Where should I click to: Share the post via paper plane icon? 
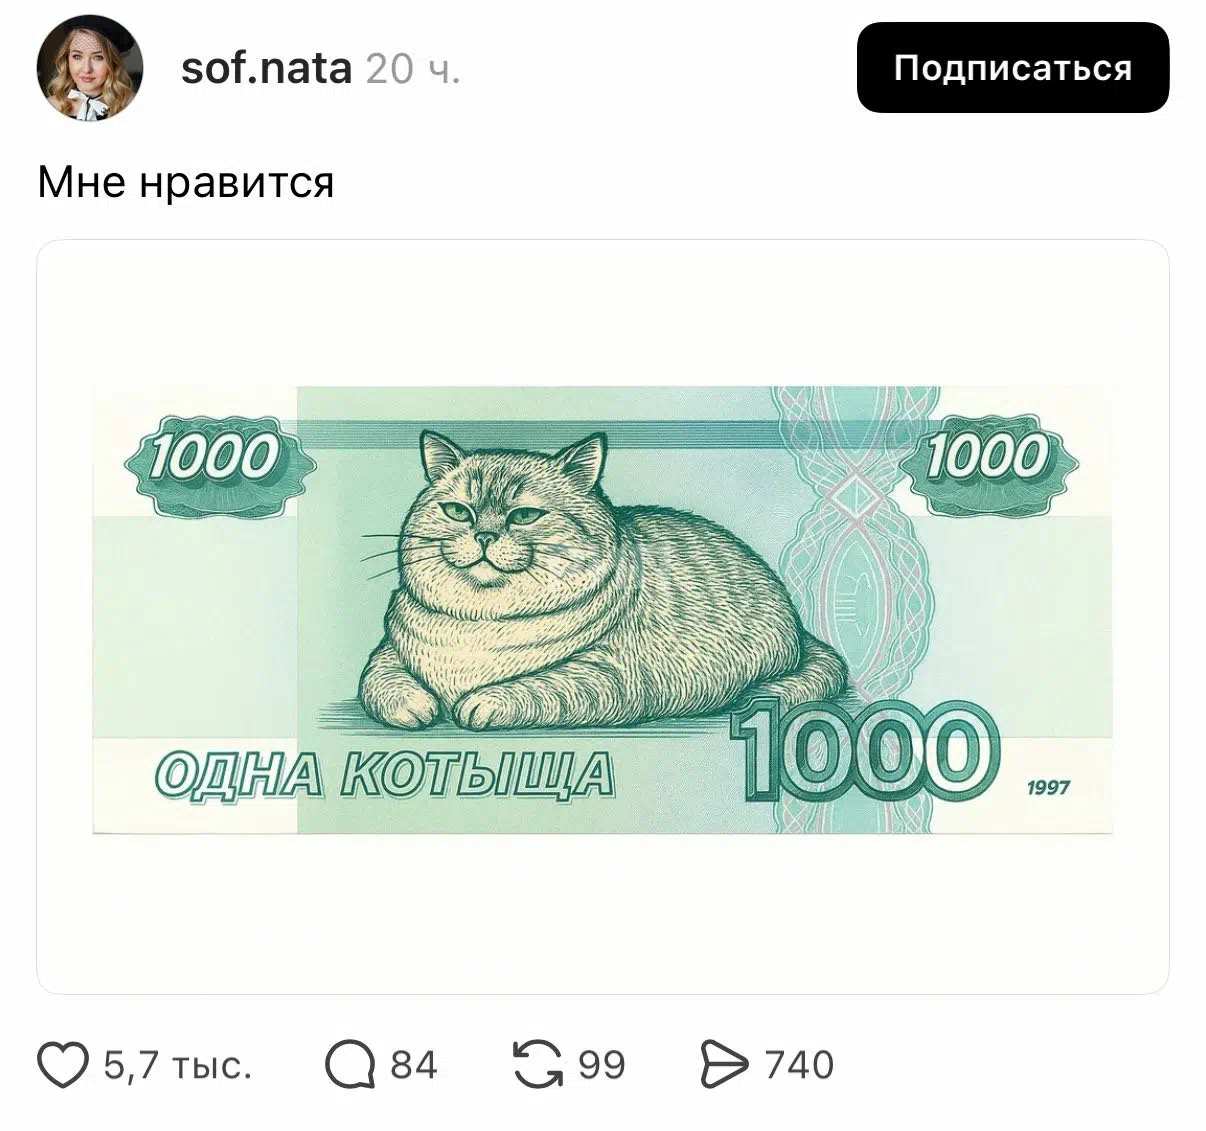[724, 1065]
